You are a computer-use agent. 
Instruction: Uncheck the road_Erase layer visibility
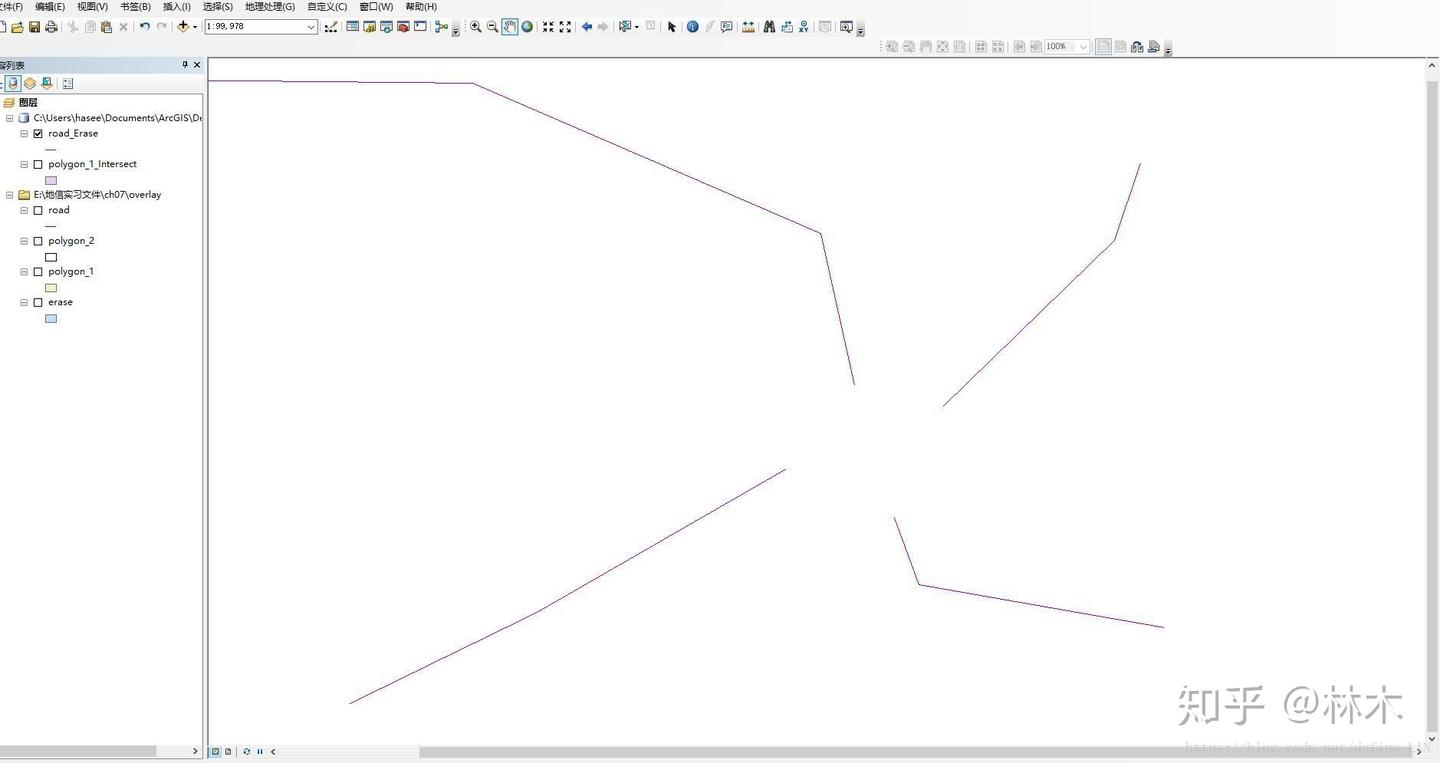(38, 133)
